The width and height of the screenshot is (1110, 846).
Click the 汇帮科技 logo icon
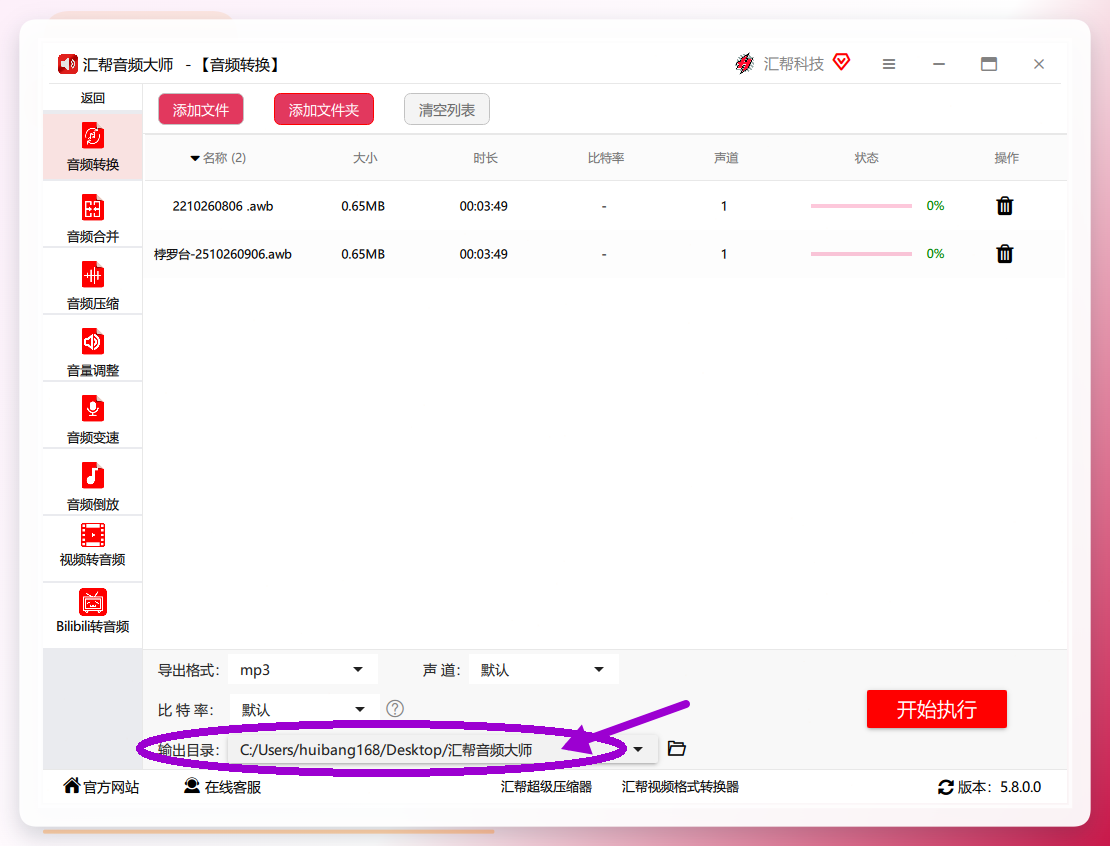click(x=745, y=64)
